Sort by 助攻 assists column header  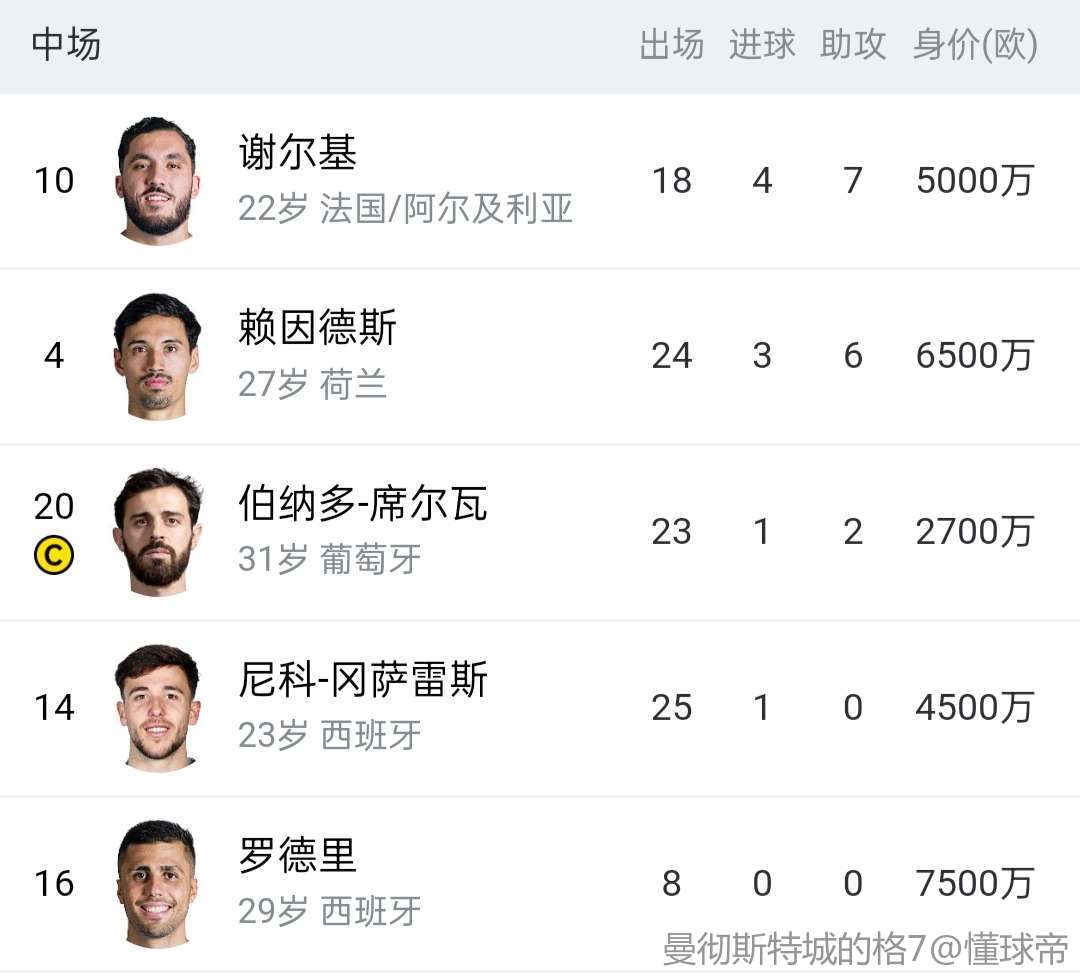point(853,45)
